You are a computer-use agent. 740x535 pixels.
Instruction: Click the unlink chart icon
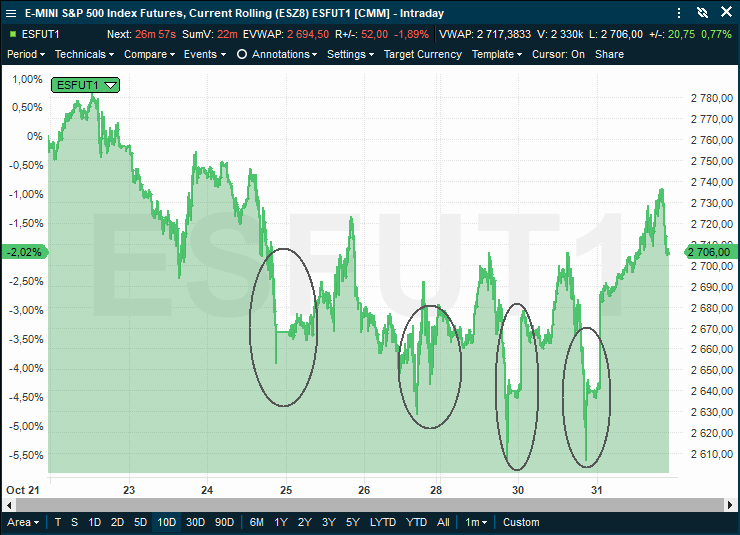pos(702,13)
